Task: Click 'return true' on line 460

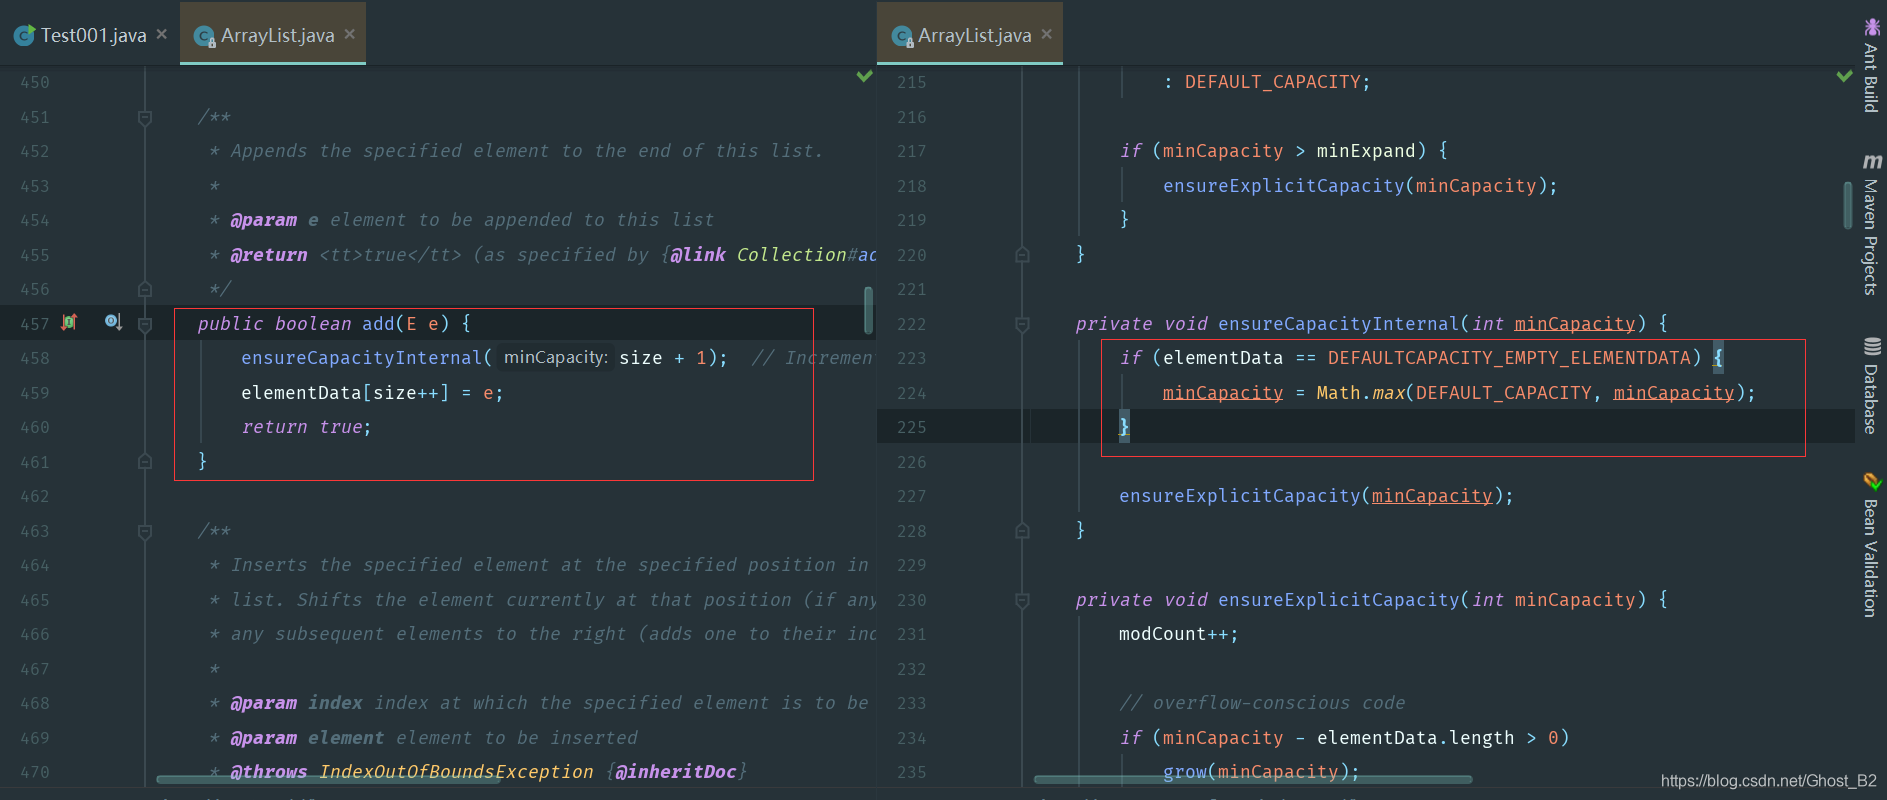Action: pos(302,427)
